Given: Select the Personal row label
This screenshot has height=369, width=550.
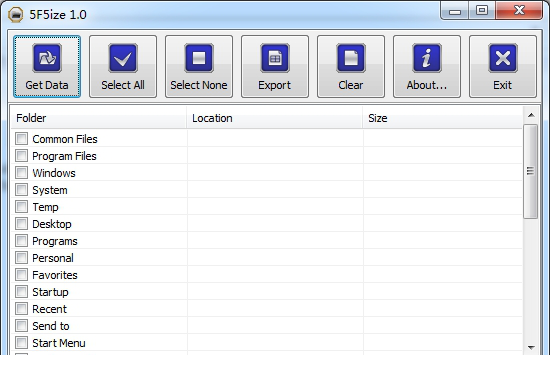Looking at the screenshot, I should pos(53,258).
